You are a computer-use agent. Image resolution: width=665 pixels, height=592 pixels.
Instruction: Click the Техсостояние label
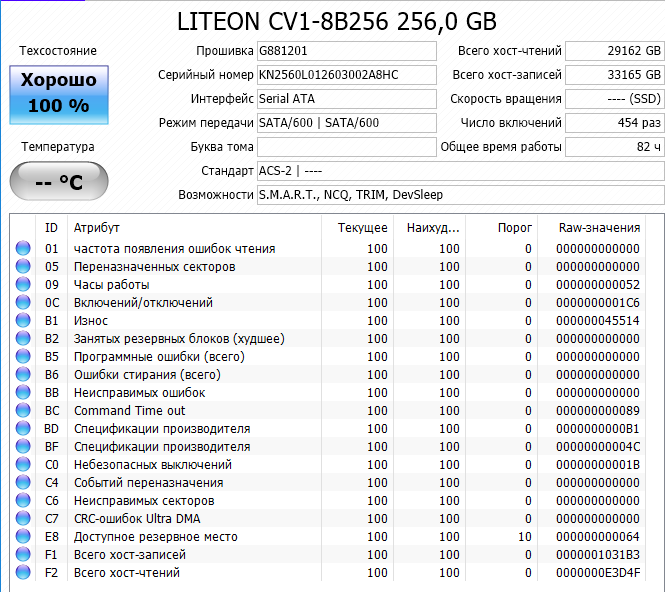pos(58,51)
